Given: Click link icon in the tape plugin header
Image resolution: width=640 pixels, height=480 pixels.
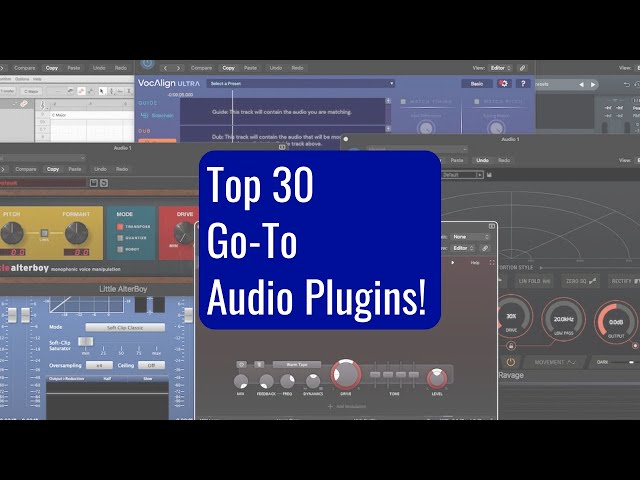Looking at the screenshot, I should click(484, 248).
